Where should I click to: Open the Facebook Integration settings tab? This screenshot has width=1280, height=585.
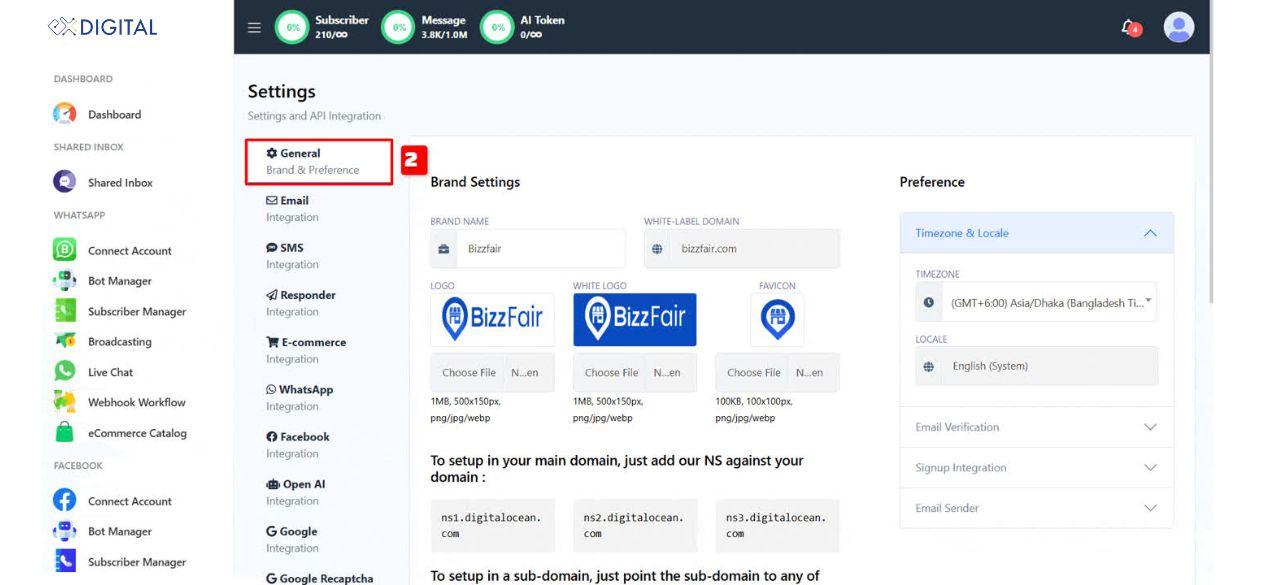click(297, 445)
